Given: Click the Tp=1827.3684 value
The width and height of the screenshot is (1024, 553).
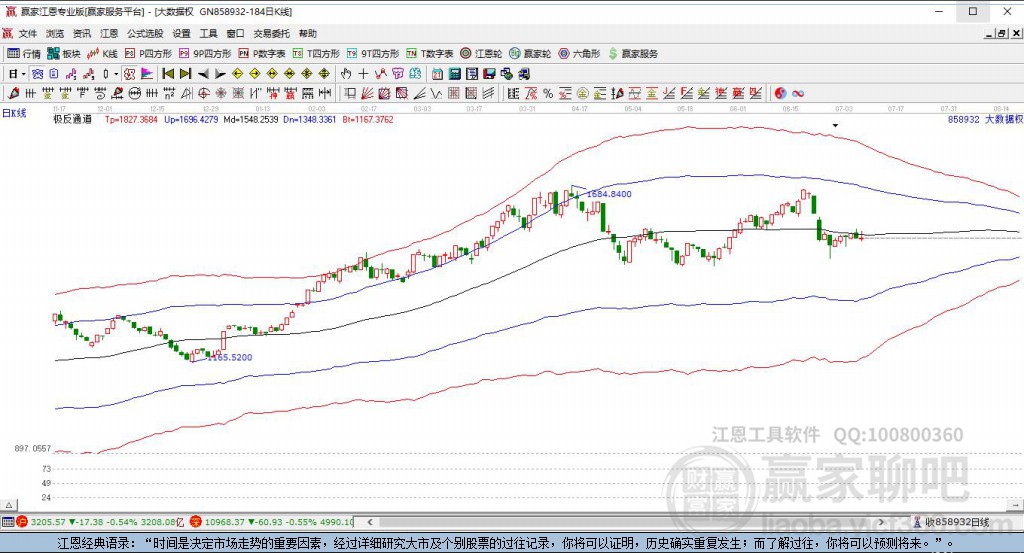Looking at the screenshot, I should tap(131, 119).
